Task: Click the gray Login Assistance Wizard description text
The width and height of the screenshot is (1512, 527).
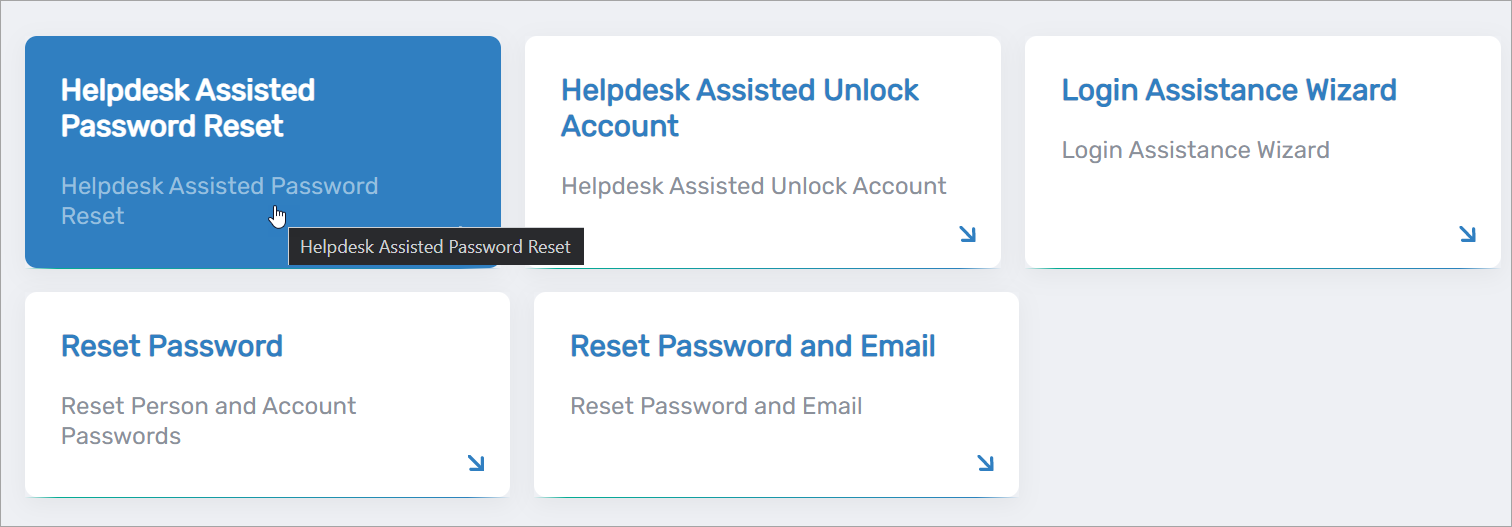Action: point(1195,150)
